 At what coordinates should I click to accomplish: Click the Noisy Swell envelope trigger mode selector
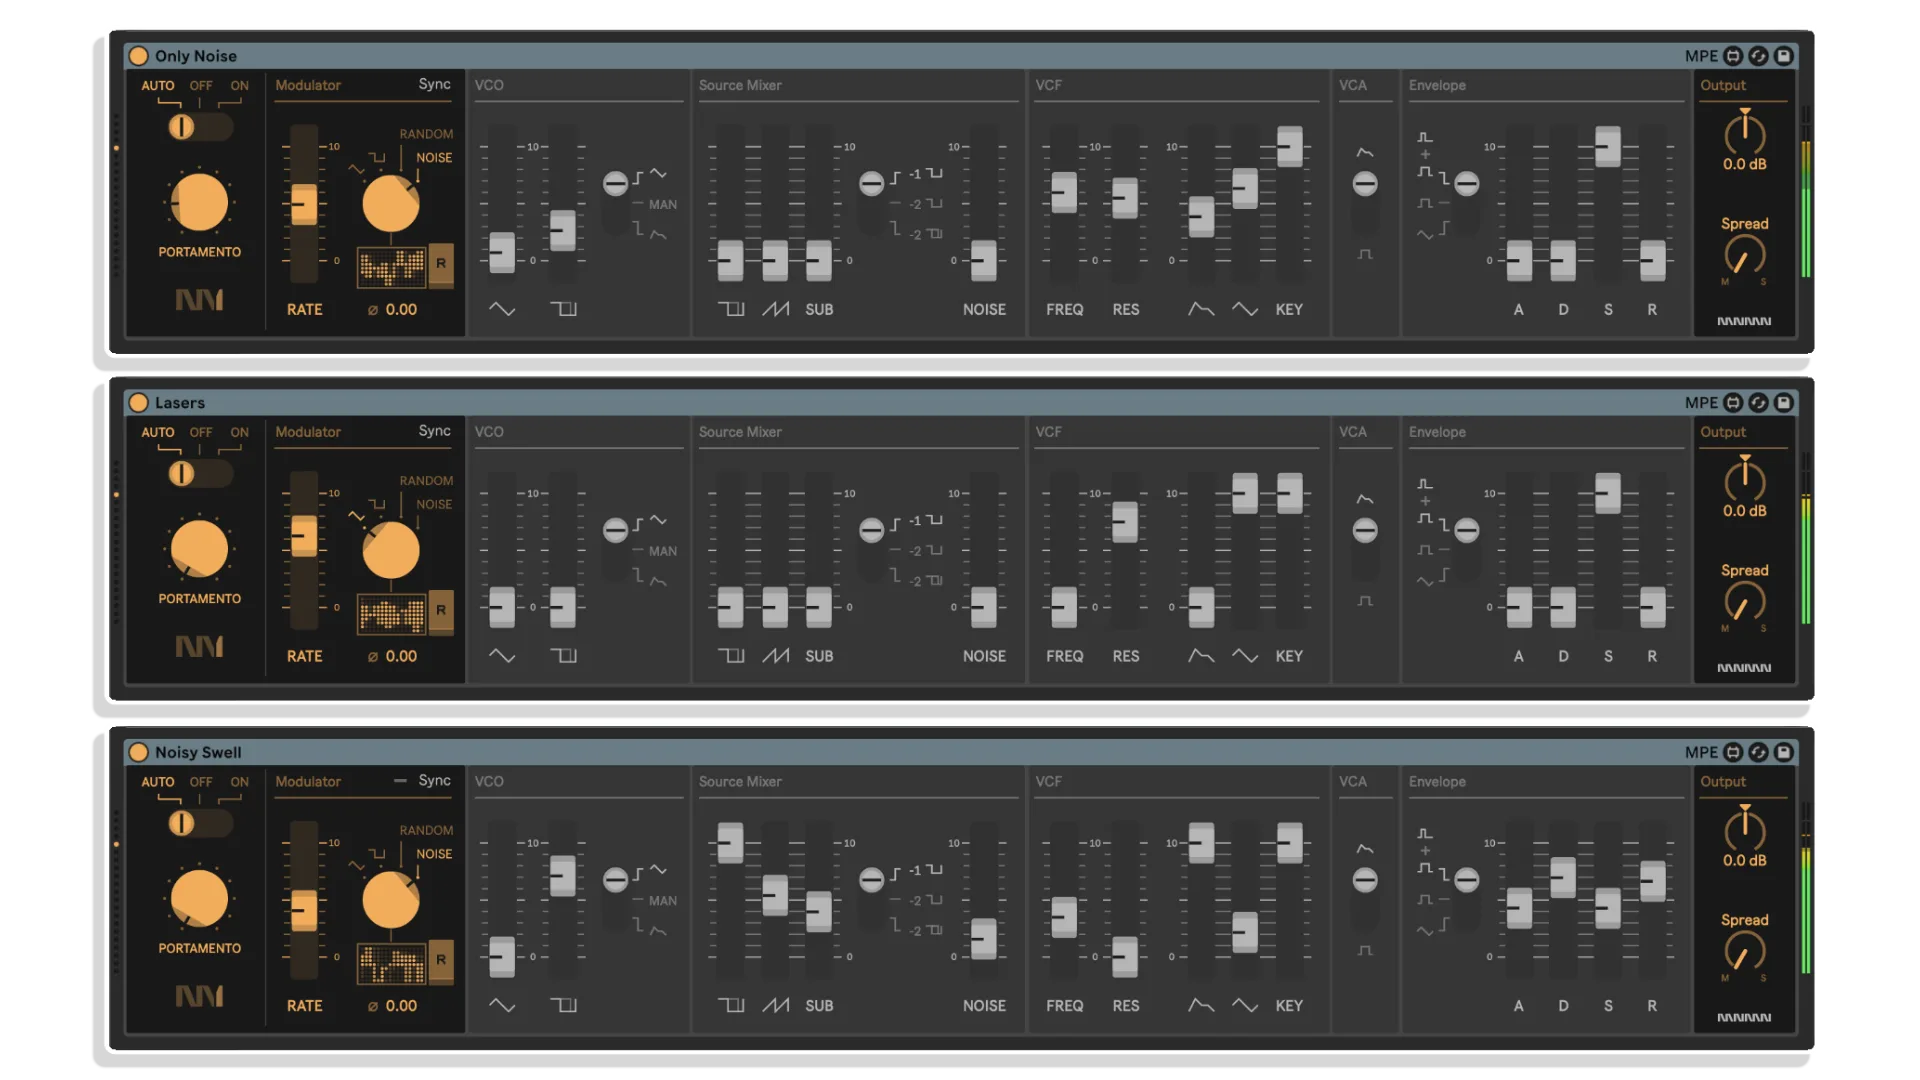click(x=1466, y=880)
